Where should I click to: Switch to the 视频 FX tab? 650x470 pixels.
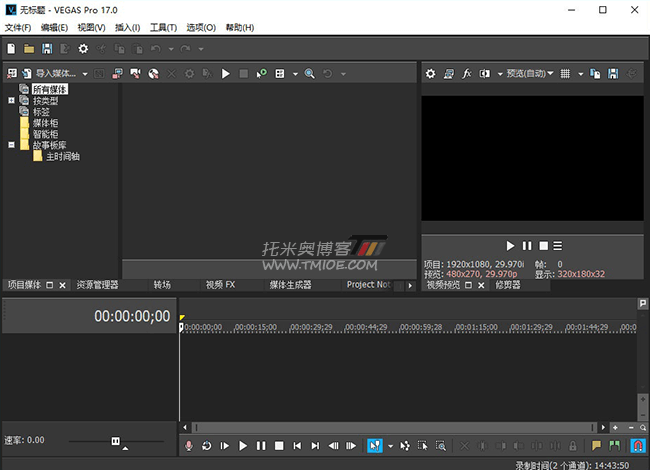click(x=221, y=285)
